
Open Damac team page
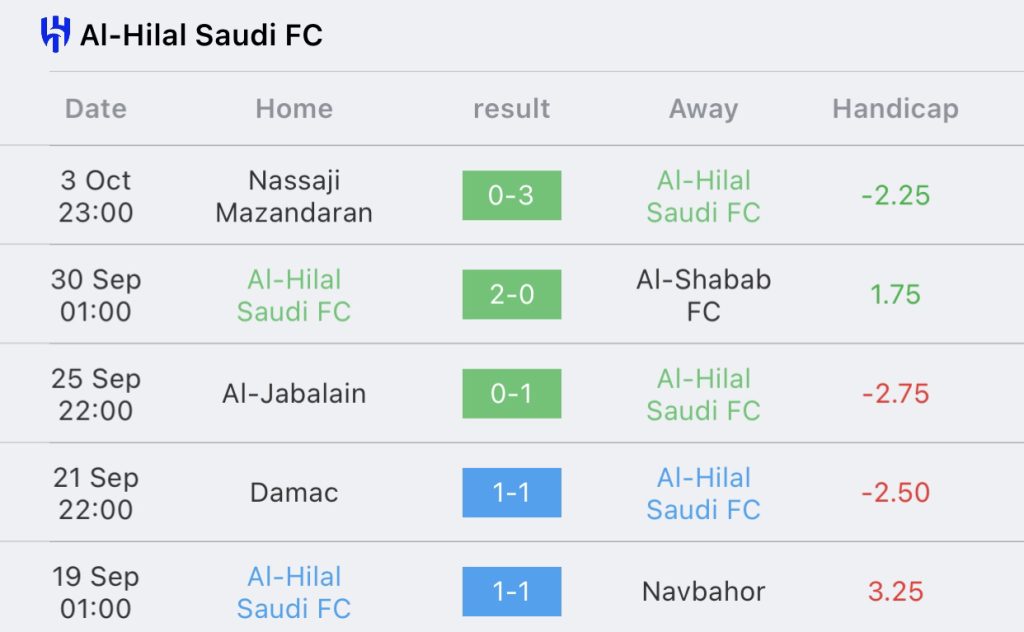pos(294,493)
